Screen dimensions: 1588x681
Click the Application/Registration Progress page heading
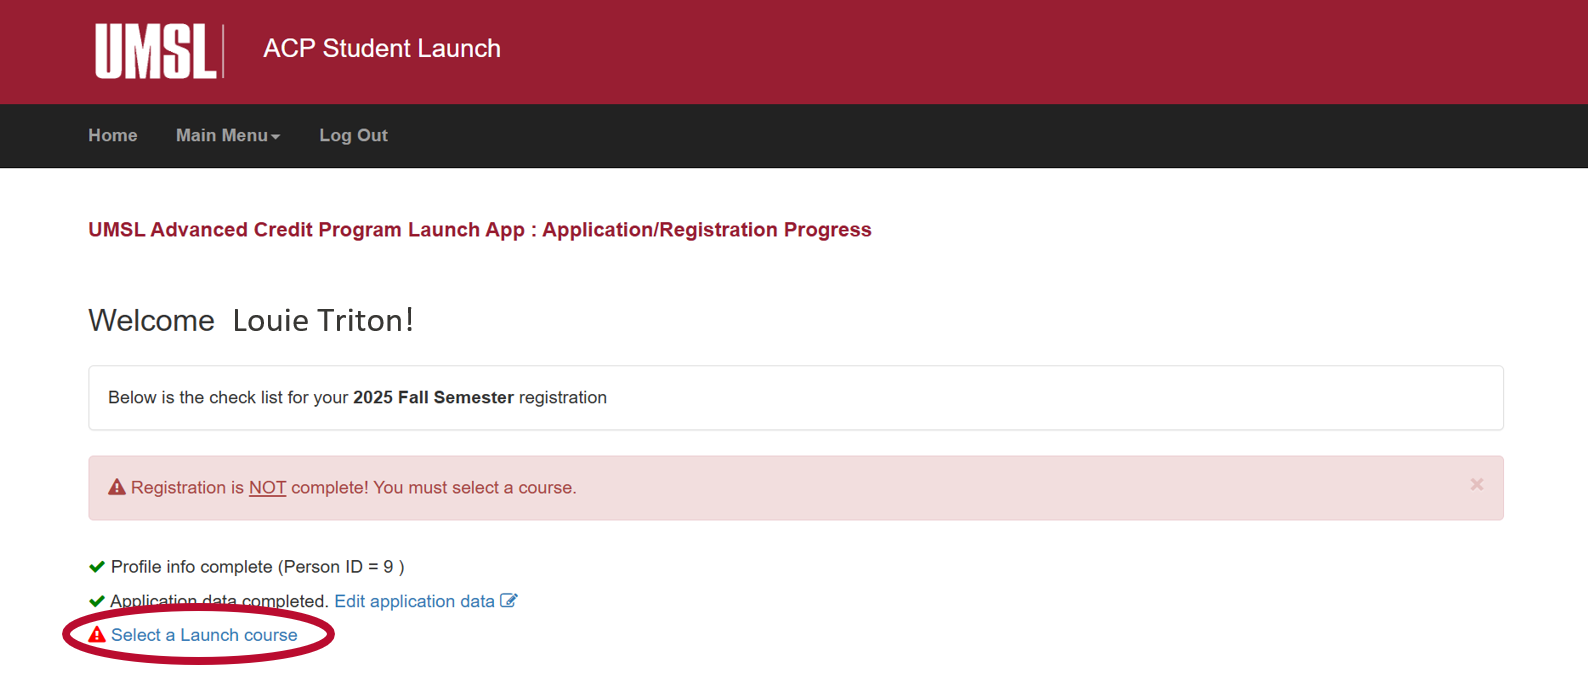point(480,230)
